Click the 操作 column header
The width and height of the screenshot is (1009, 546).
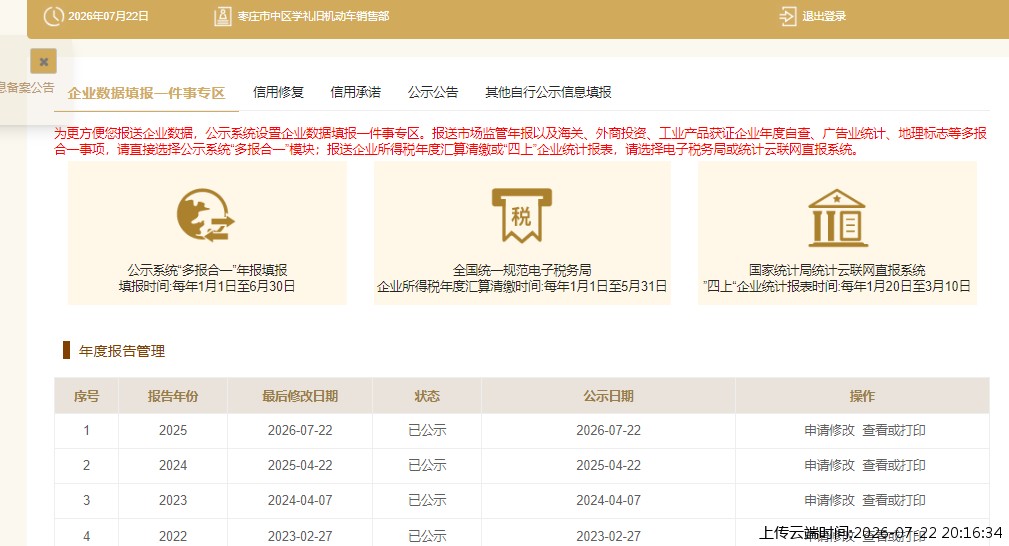[862, 396]
